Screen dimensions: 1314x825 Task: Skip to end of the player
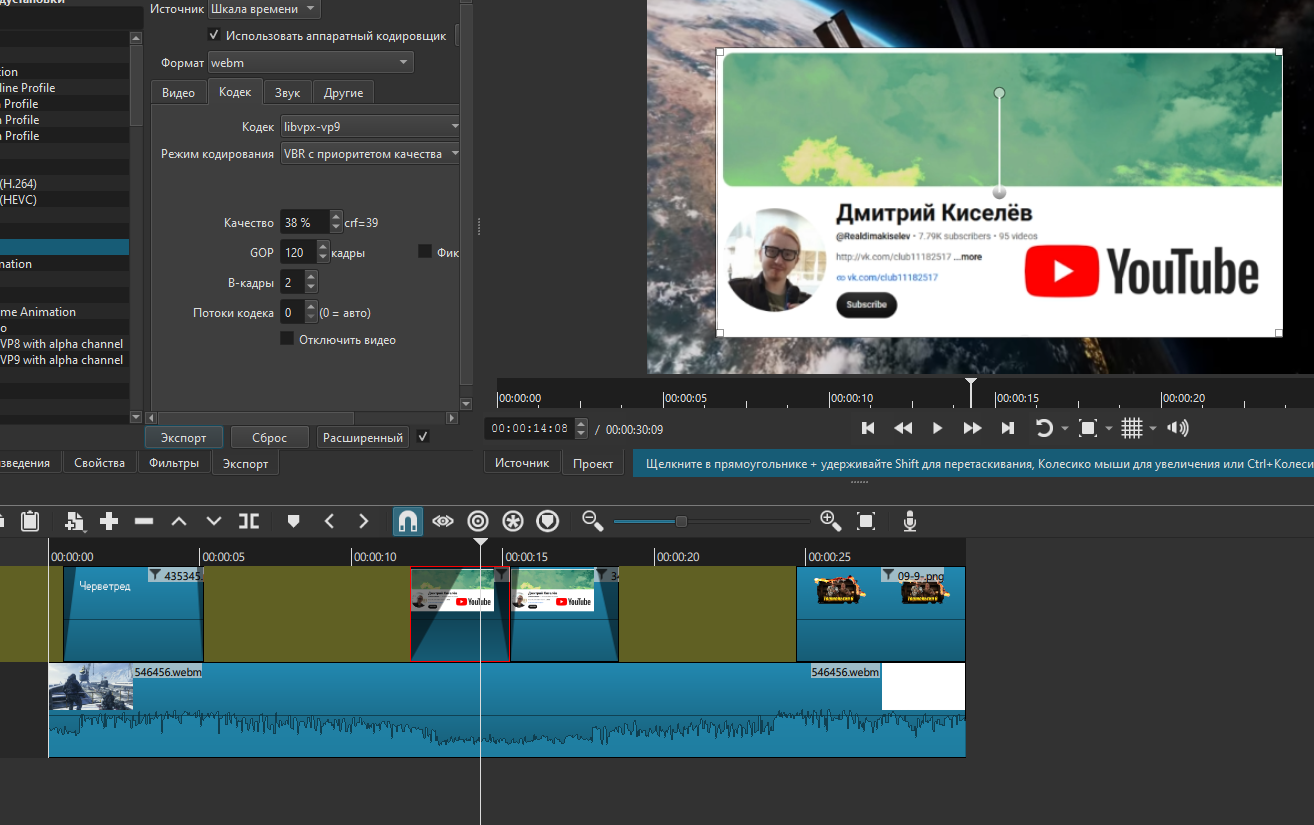point(1007,428)
